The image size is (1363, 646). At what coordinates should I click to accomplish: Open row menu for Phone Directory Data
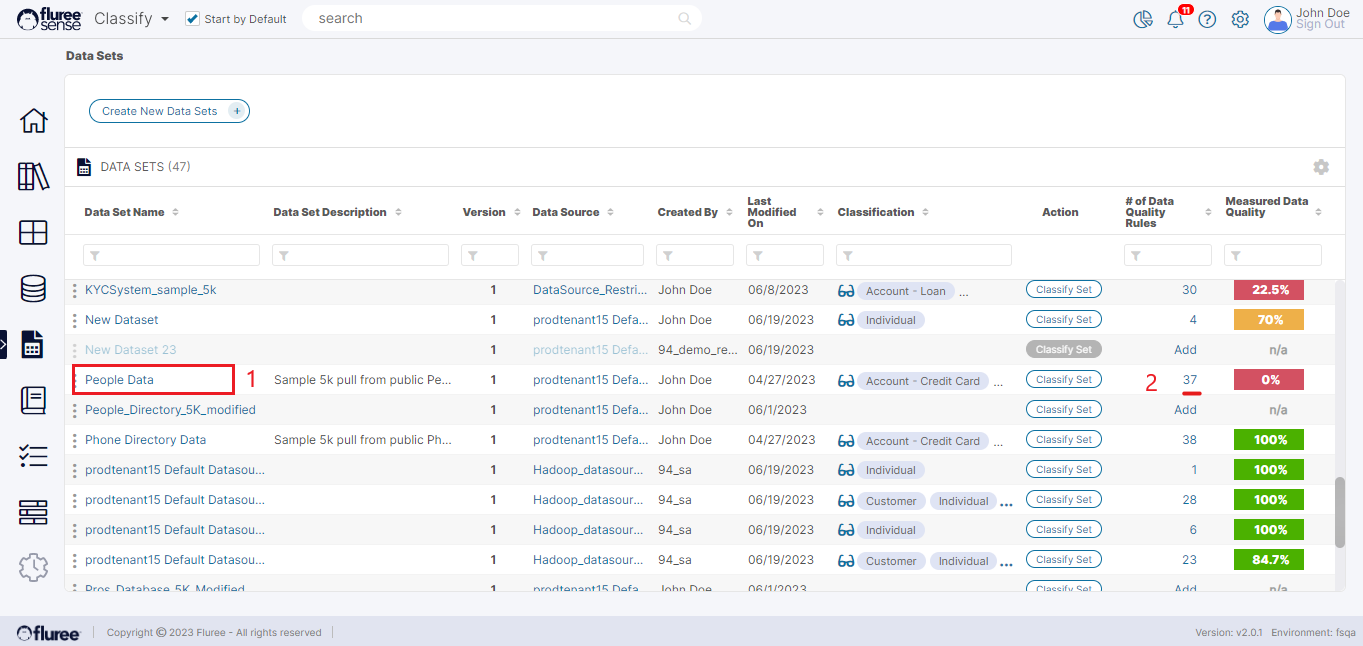tap(75, 440)
